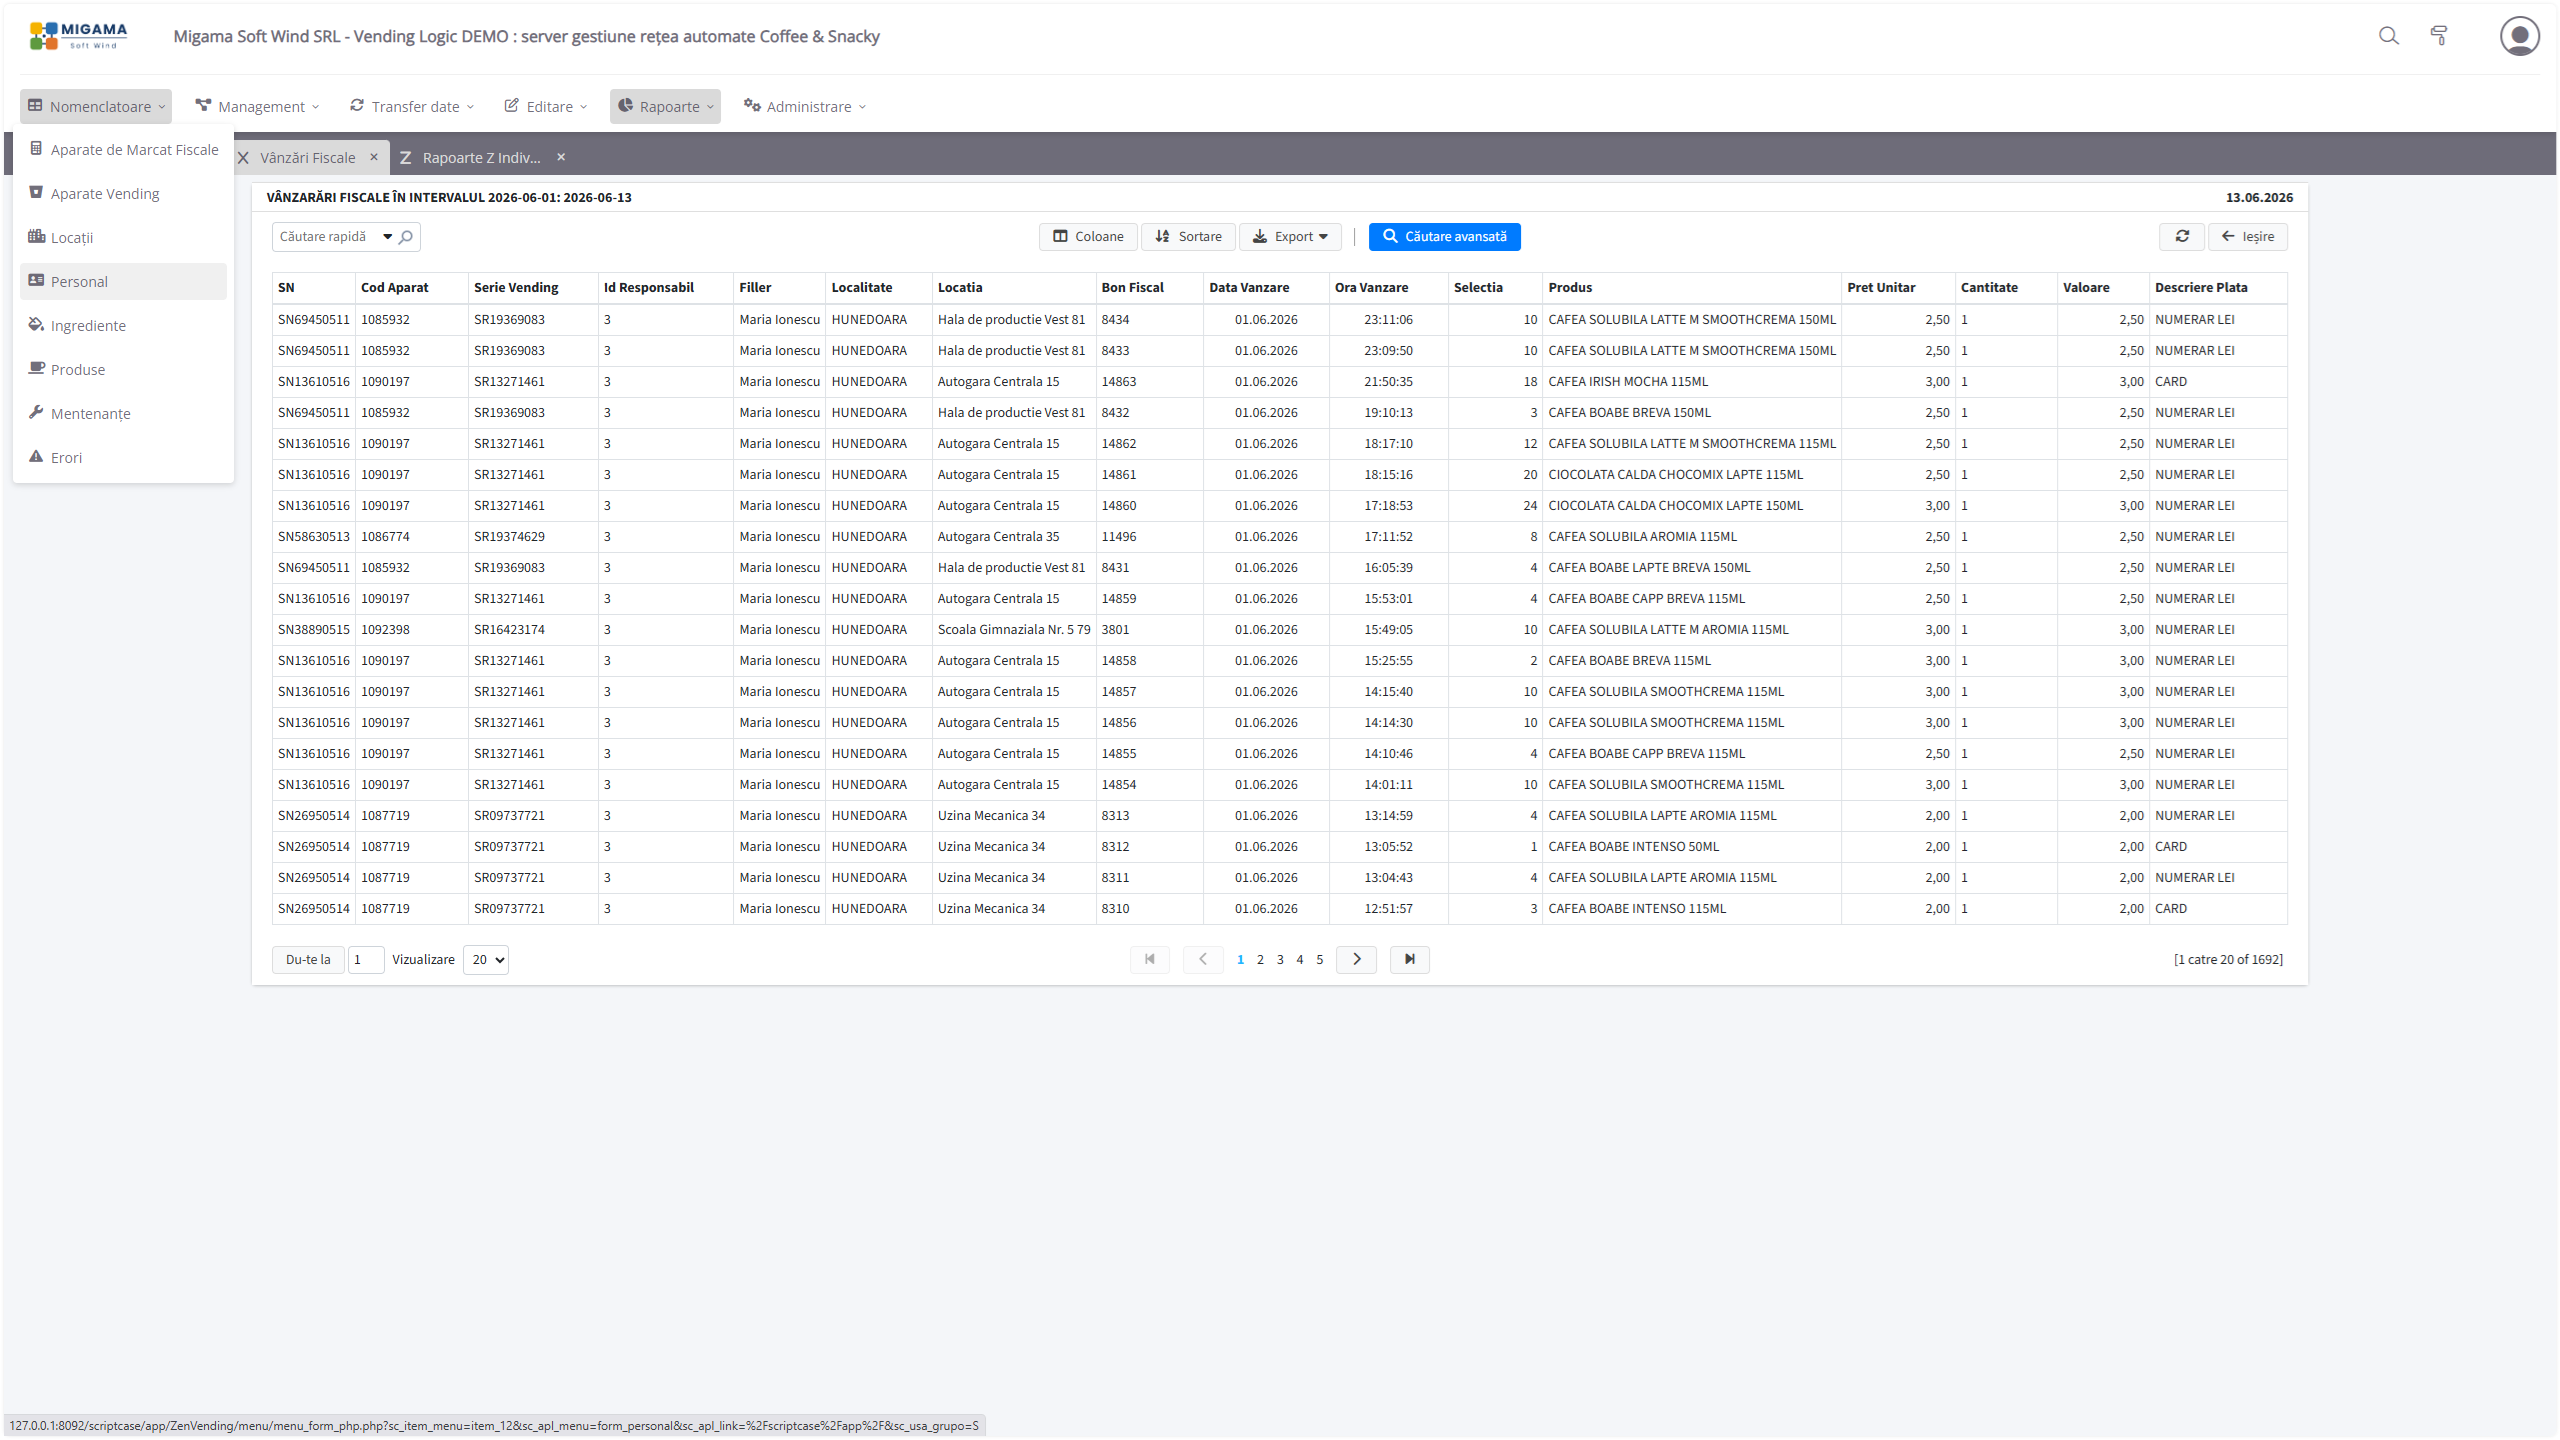The height and width of the screenshot is (1440, 2560).
Task: Open the Export dropdown button
Action: (x=1290, y=236)
